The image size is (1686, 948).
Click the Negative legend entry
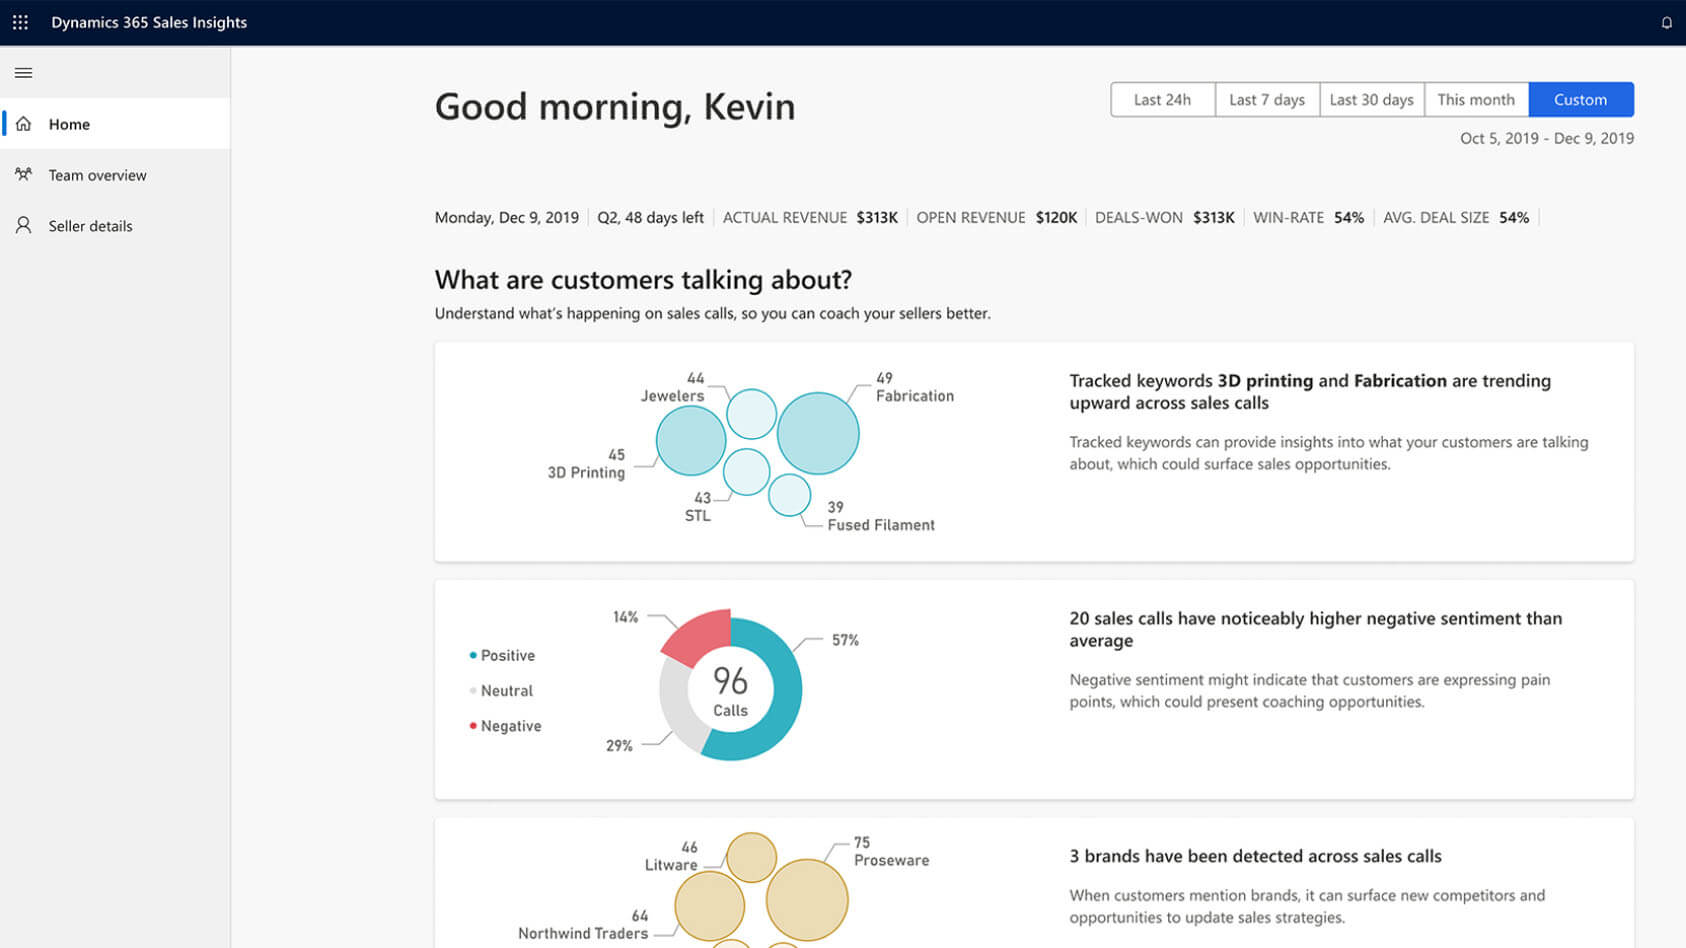pos(505,726)
